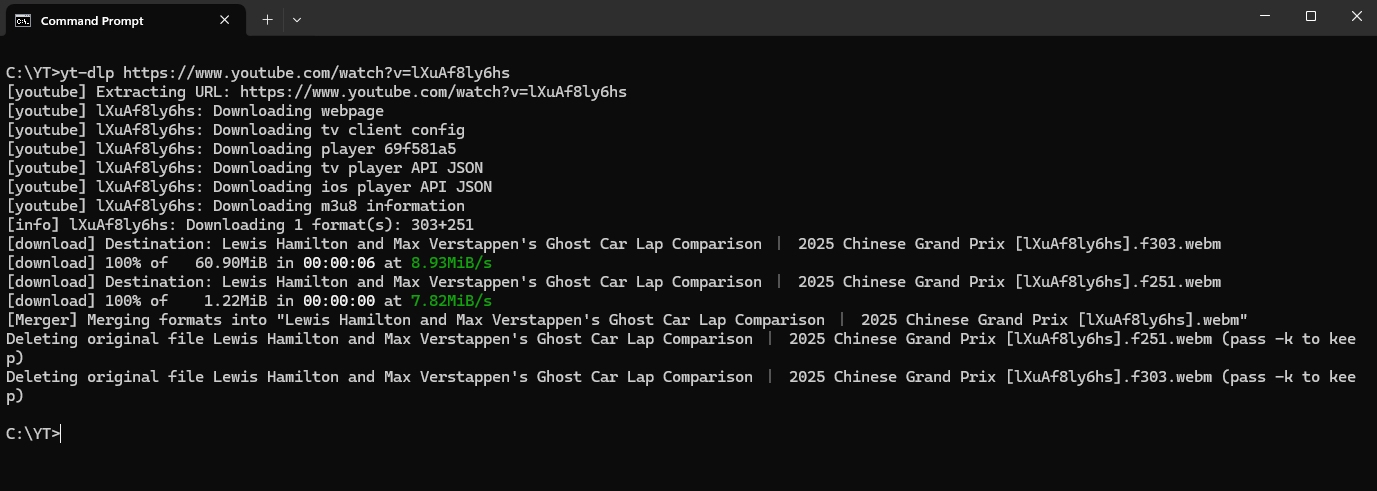The image size is (1377, 491).
Task: Select the Command Prompt tab title
Action: 92,20
